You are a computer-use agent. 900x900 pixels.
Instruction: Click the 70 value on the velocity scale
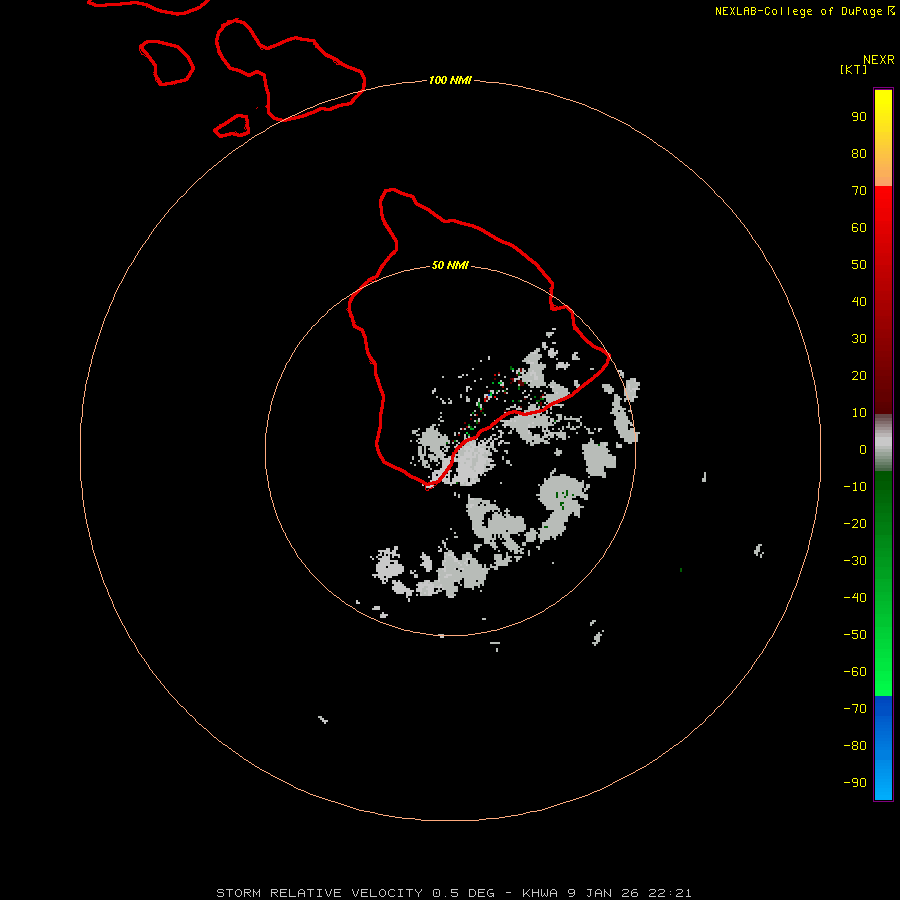click(x=859, y=191)
